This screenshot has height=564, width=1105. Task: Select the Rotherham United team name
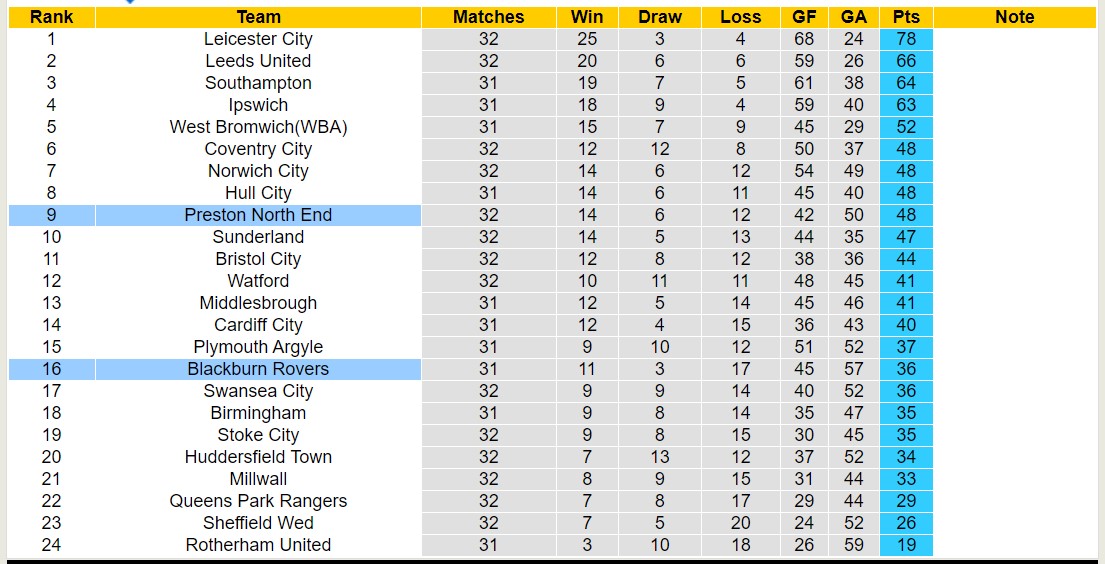click(258, 545)
